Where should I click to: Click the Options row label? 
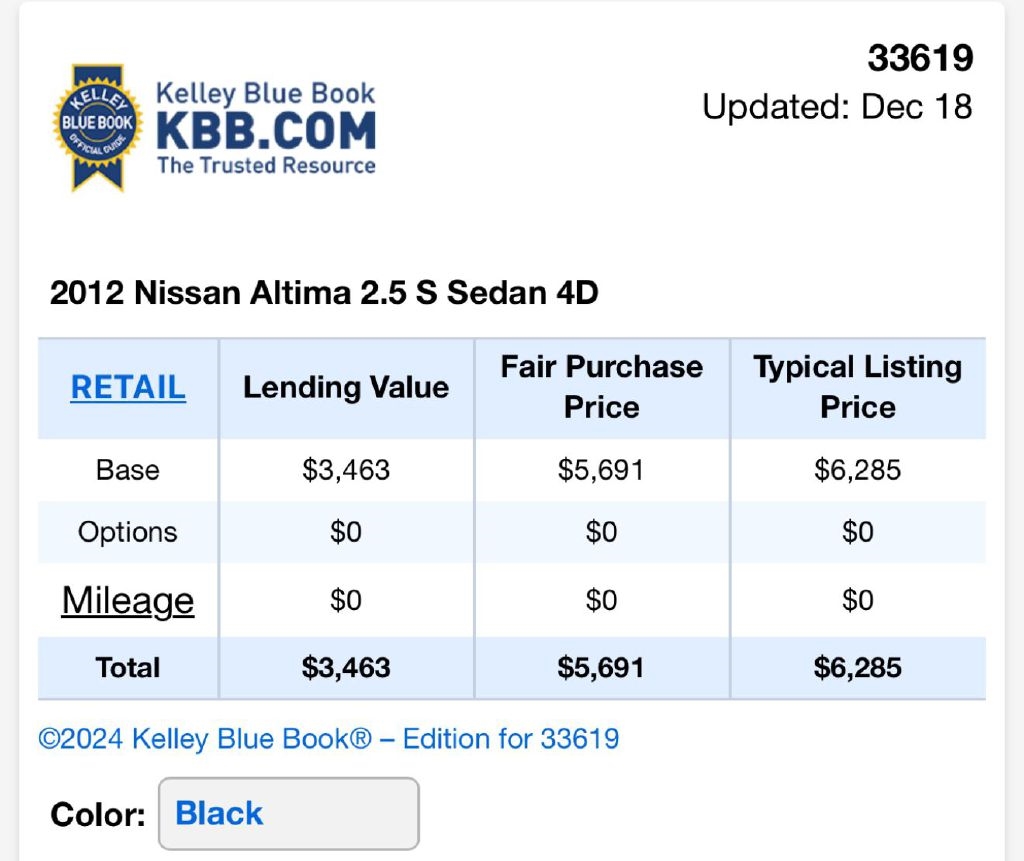tap(128, 532)
